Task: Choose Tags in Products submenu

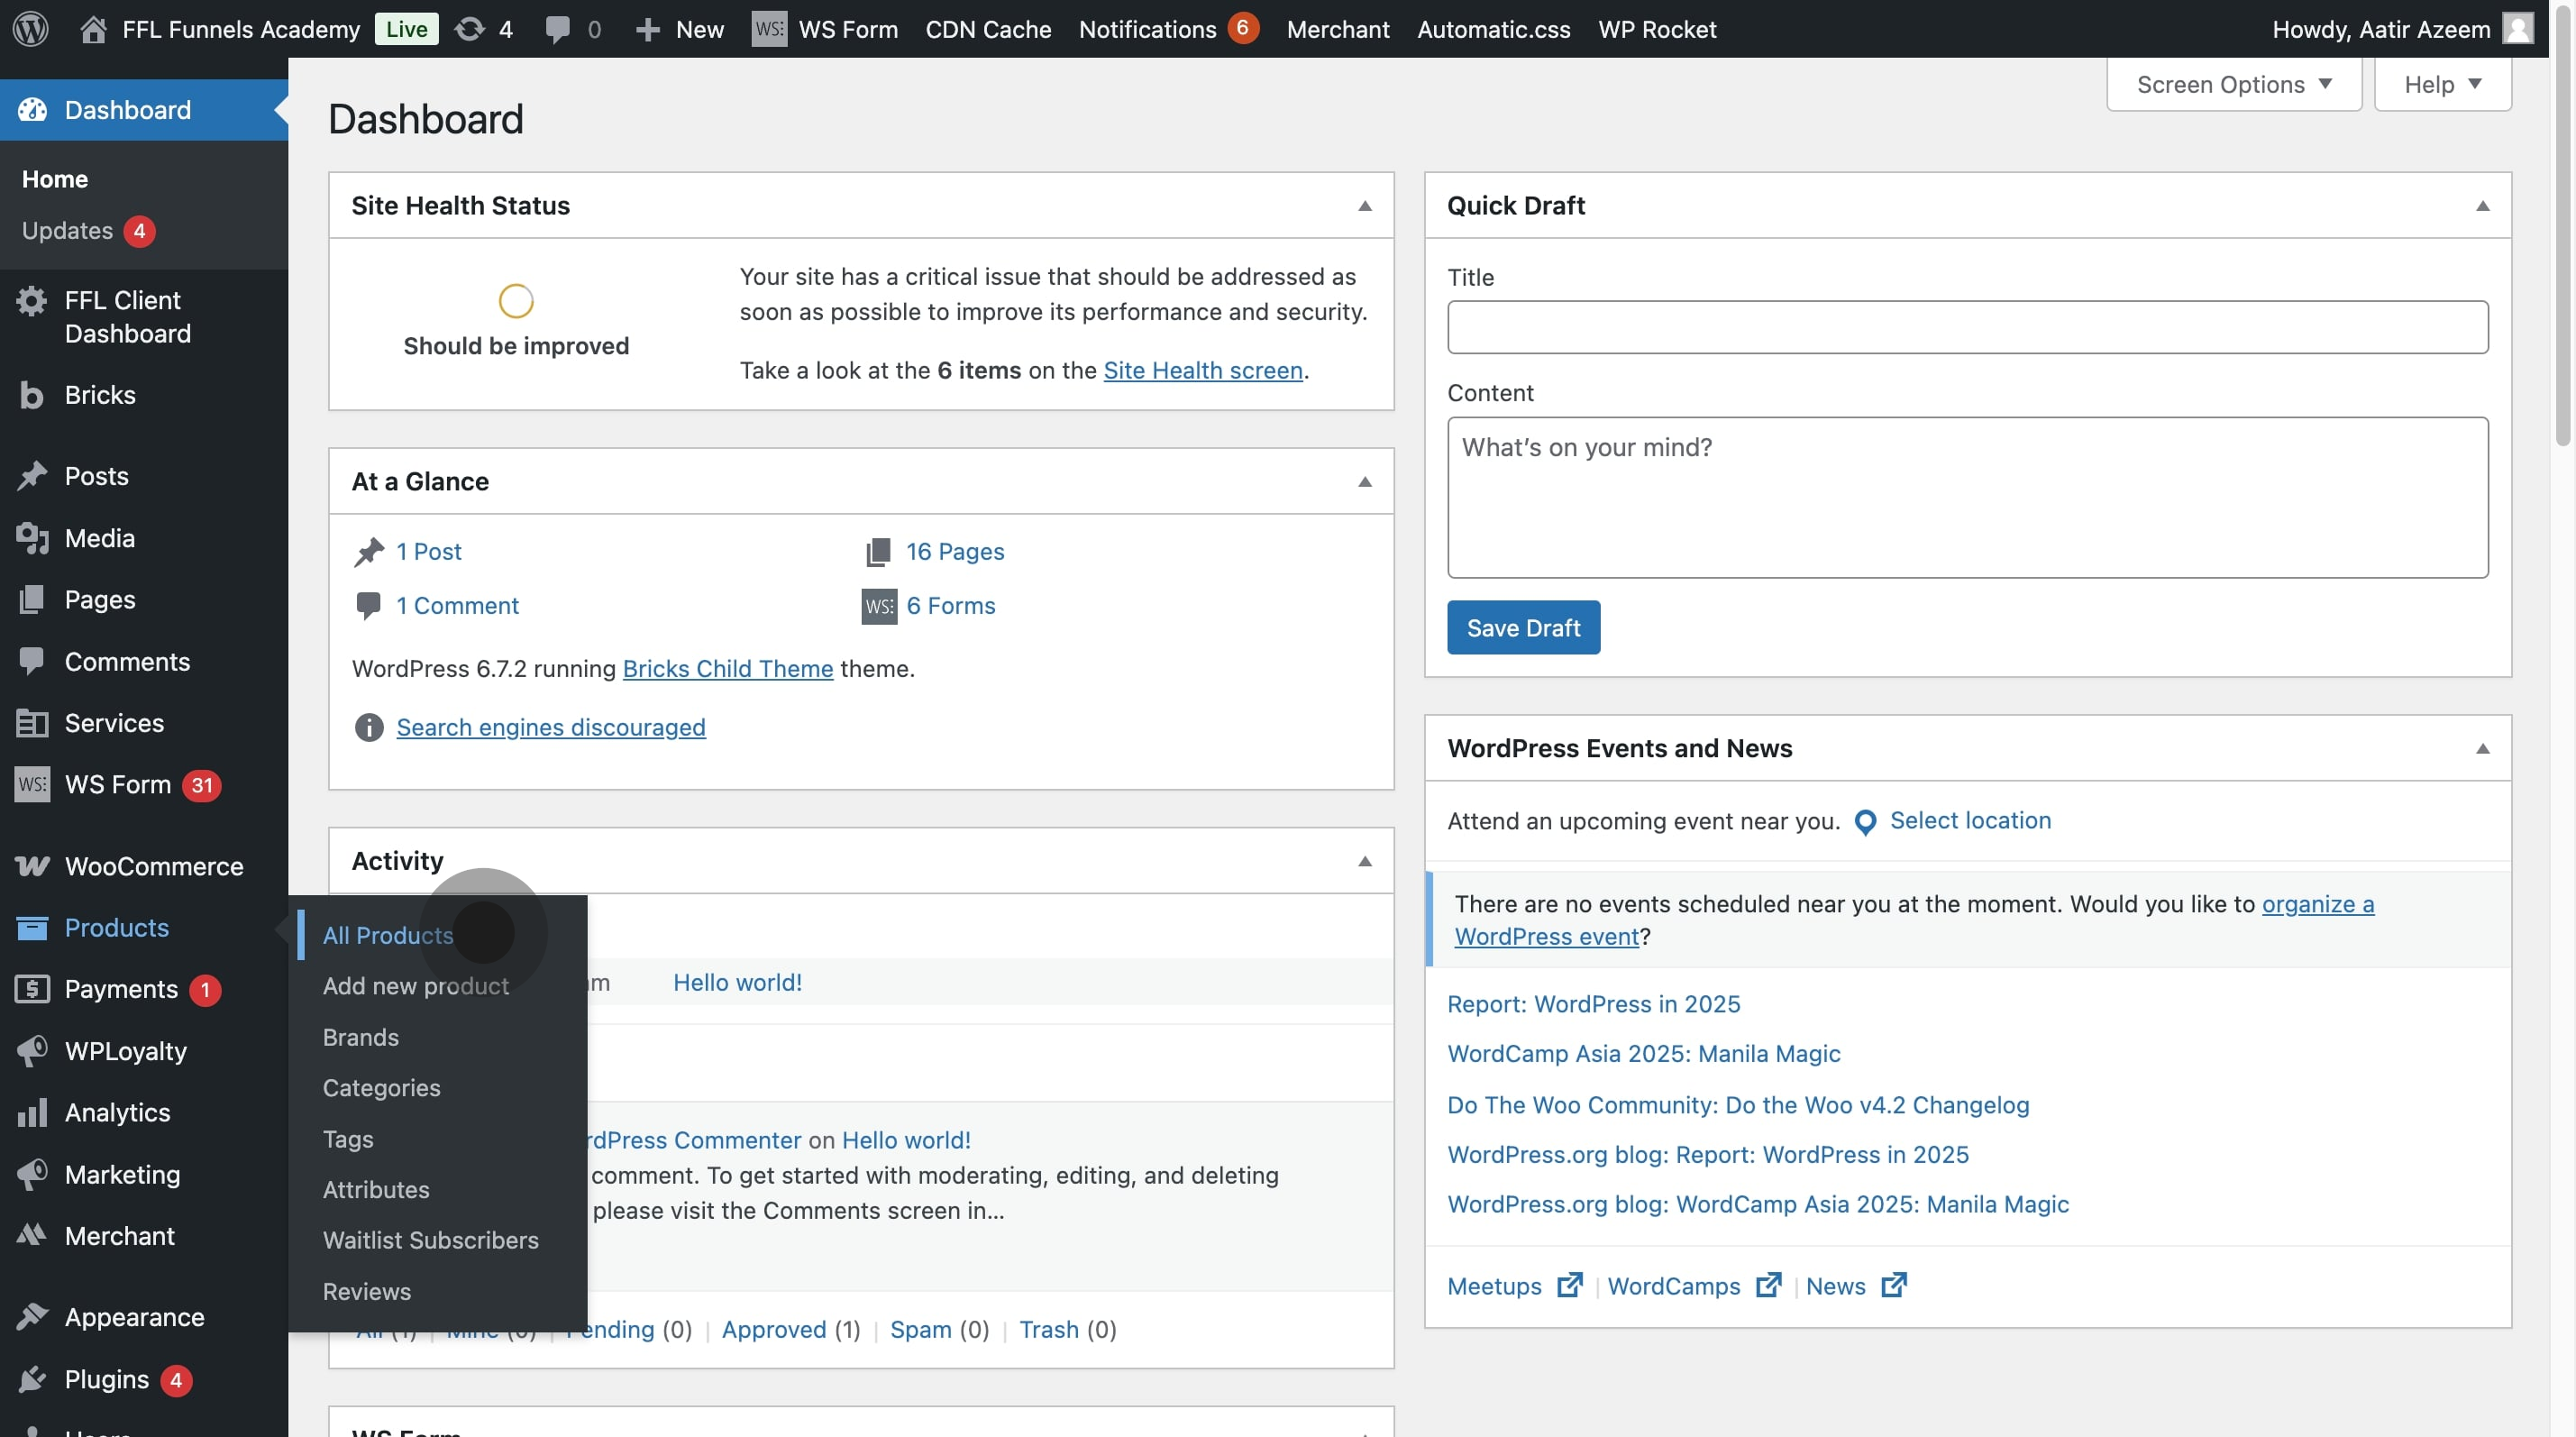Action: point(348,1139)
